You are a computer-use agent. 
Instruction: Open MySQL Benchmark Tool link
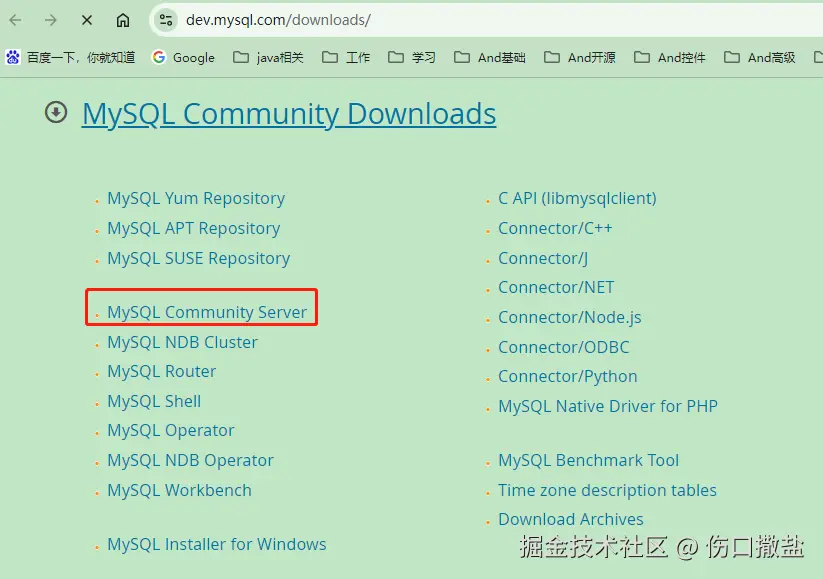(588, 460)
